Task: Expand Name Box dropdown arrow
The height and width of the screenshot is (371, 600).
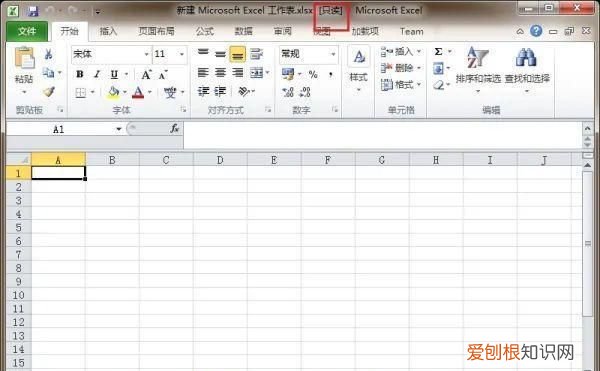Action: coord(119,129)
